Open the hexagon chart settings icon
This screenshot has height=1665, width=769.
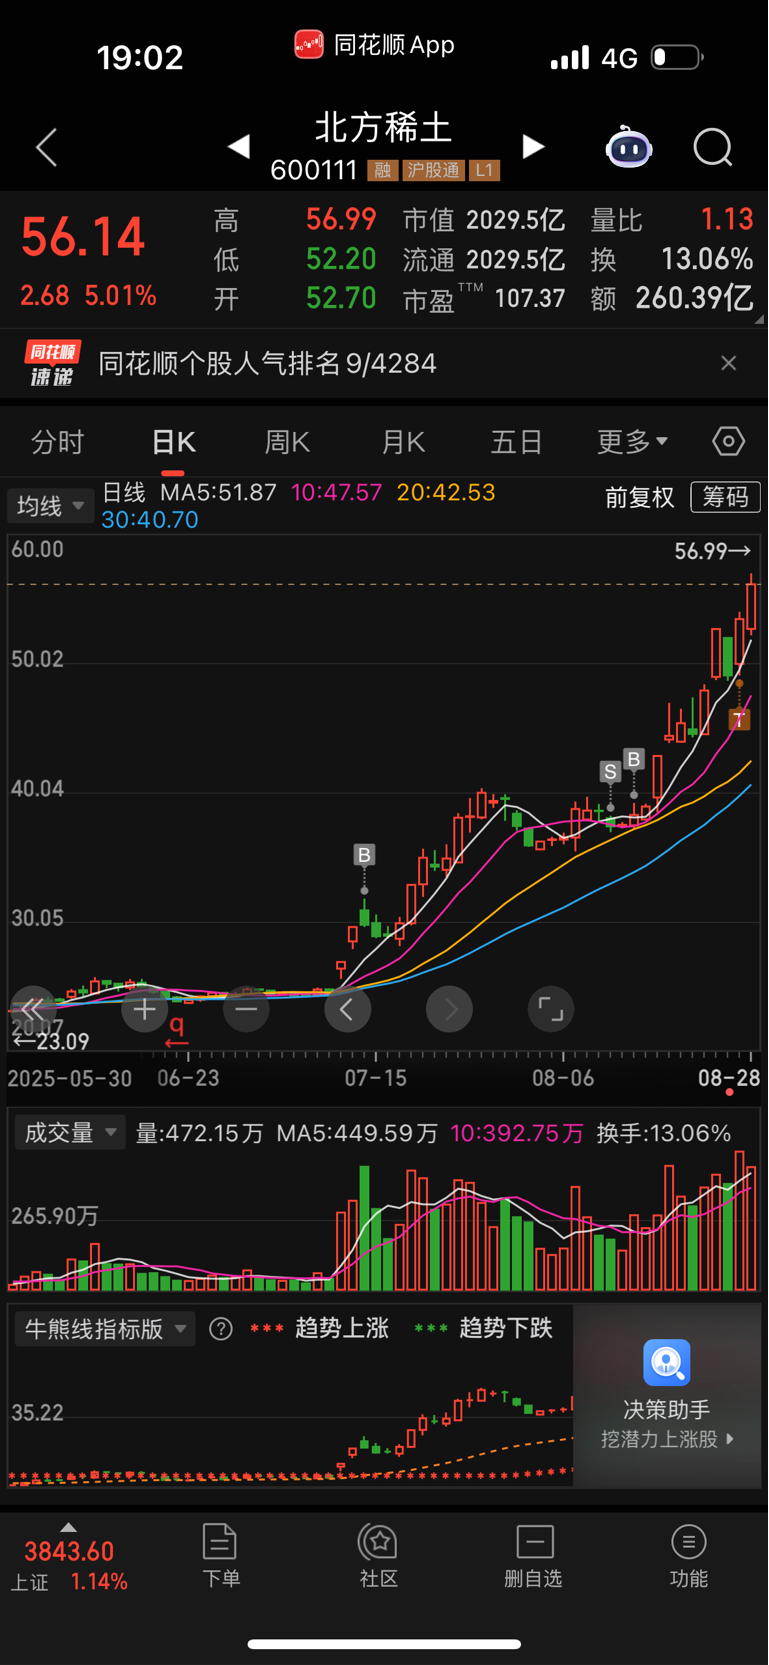[728, 441]
